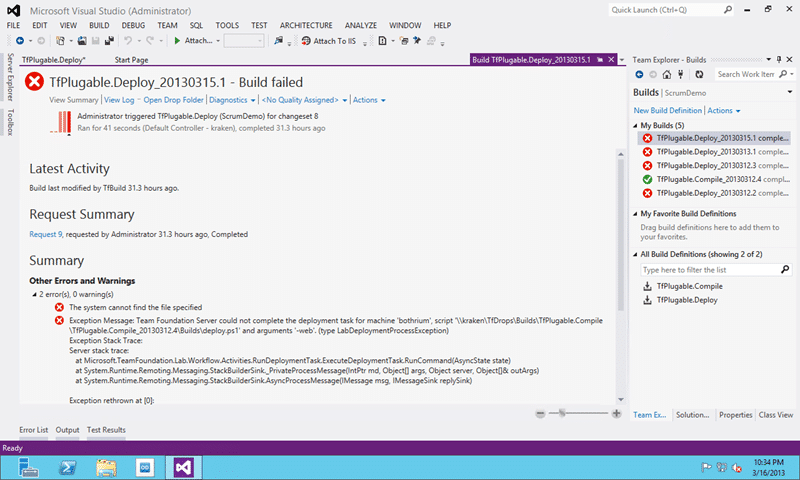The height and width of the screenshot is (480, 800).
Task: Go back in Team Explorer
Action: click(639, 74)
